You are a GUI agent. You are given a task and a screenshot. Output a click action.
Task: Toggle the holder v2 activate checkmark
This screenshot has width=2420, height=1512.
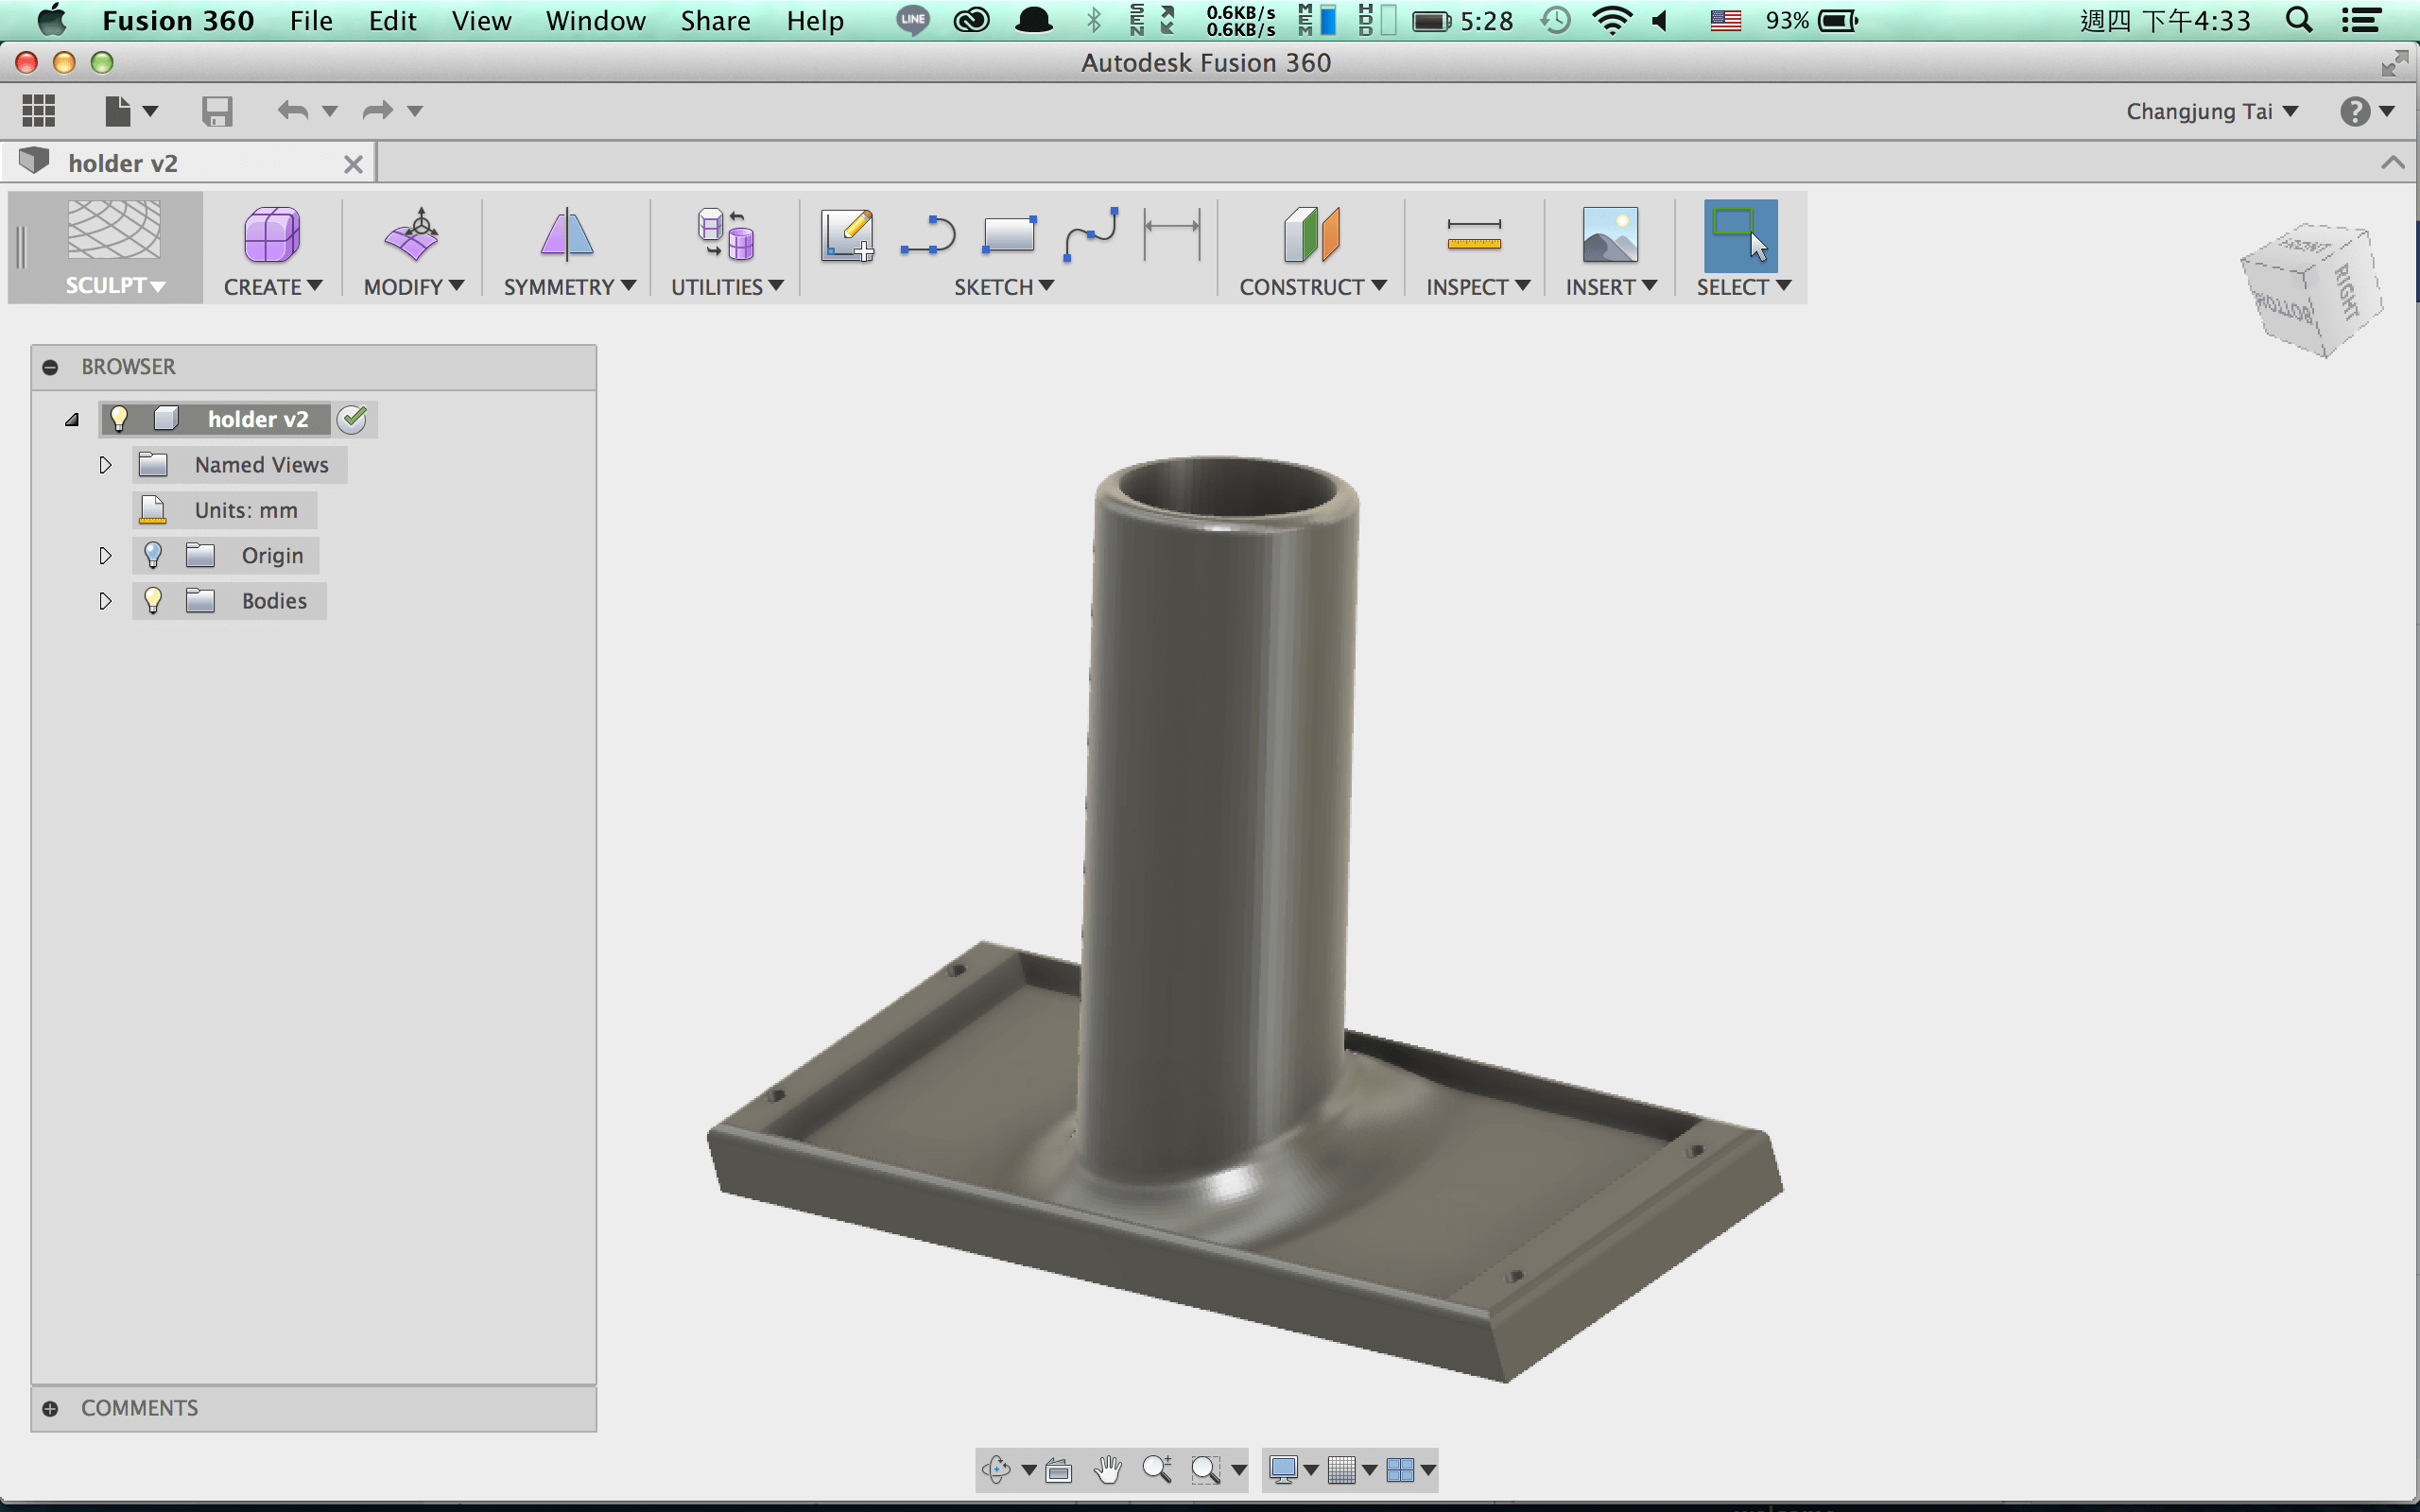[x=352, y=419]
